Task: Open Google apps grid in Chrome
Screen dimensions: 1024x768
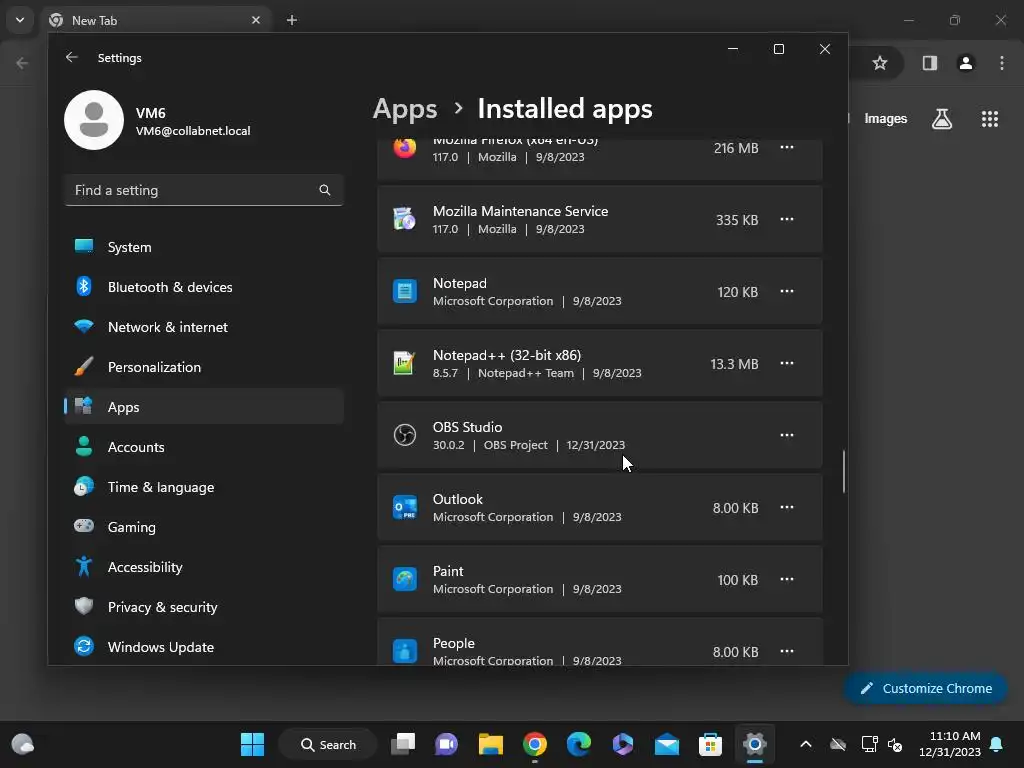Action: pos(990,119)
